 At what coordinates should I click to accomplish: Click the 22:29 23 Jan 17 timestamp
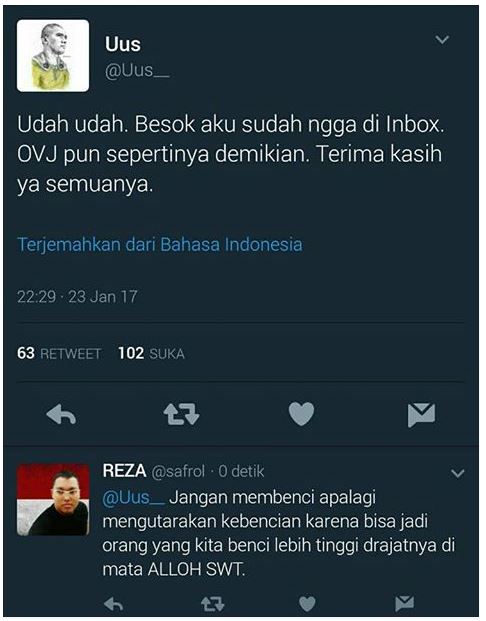pyautogui.click(x=77, y=297)
